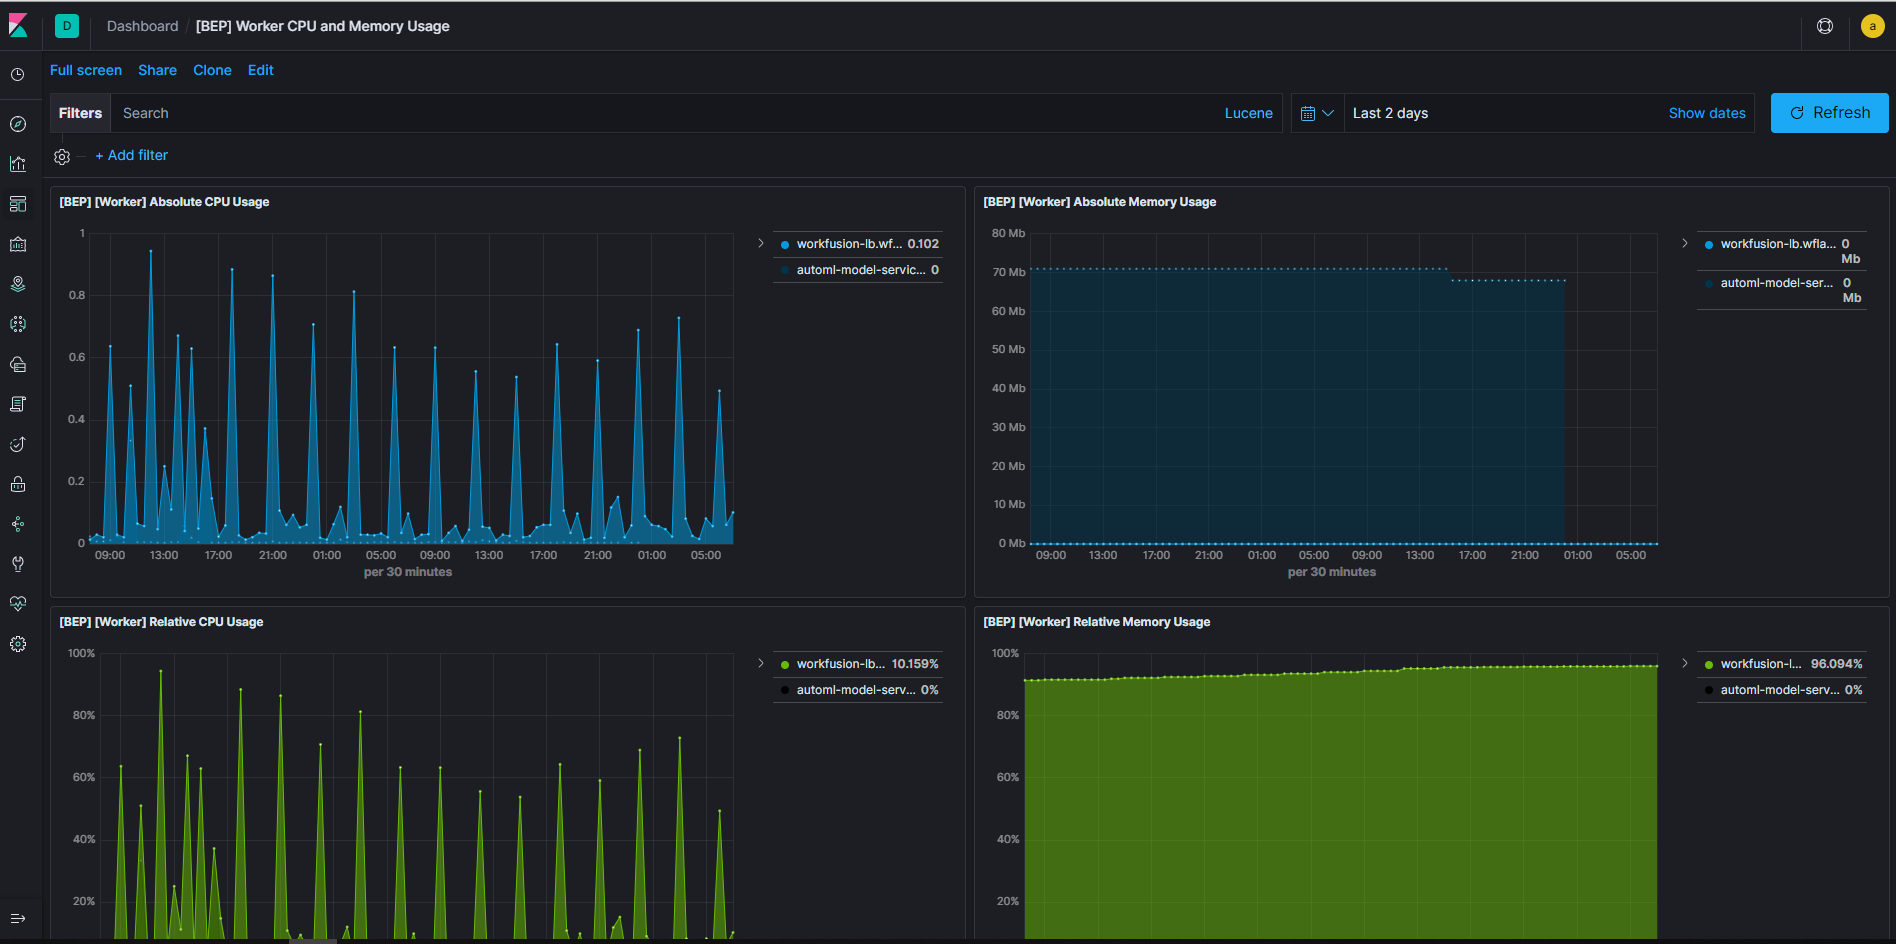
Task: Open the Dev Tools icon in sidebar
Action: coord(18,564)
